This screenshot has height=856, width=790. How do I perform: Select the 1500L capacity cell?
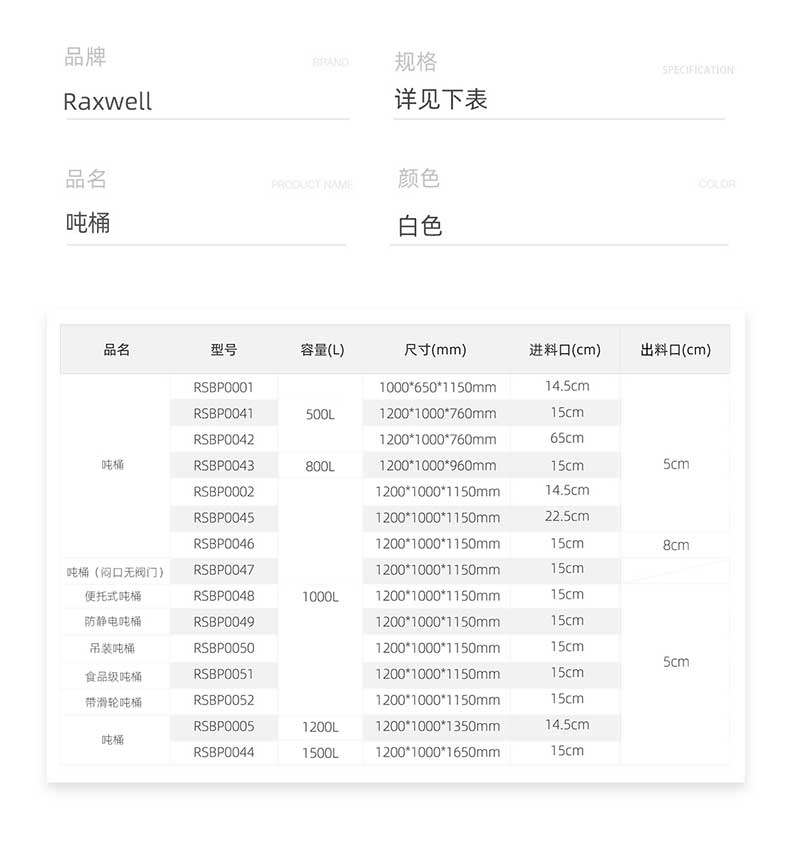coord(320,753)
